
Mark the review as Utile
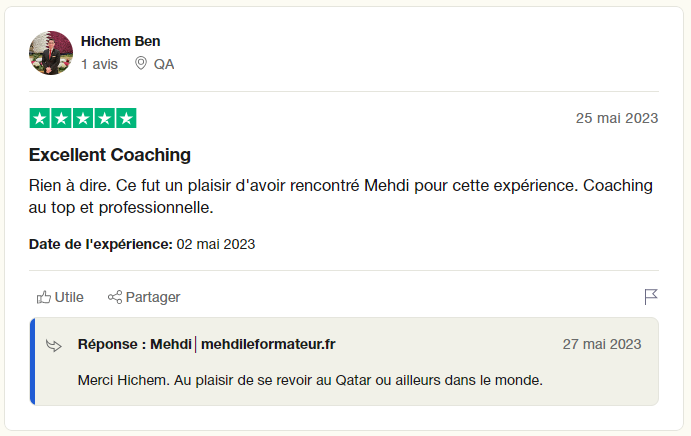coord(69,297)
